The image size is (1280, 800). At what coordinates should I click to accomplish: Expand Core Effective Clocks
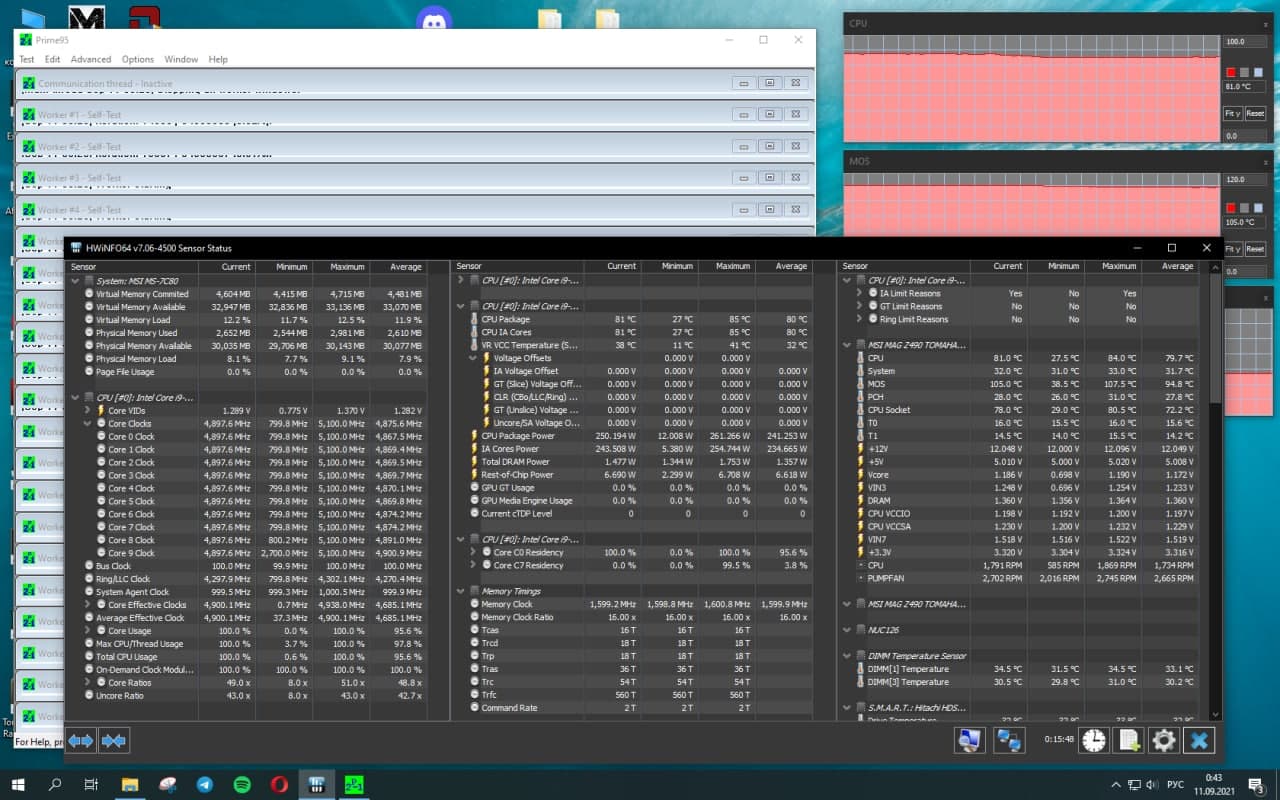pos(88,605)
